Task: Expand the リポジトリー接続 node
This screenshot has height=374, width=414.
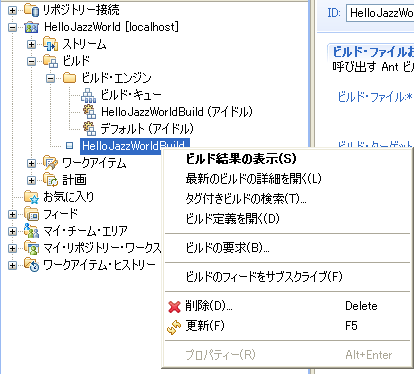Action: point(12,10)
